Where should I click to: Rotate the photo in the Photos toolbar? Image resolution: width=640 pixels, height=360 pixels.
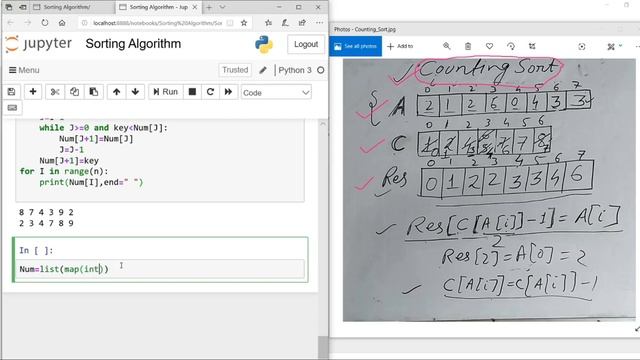(x=511, y=46)
